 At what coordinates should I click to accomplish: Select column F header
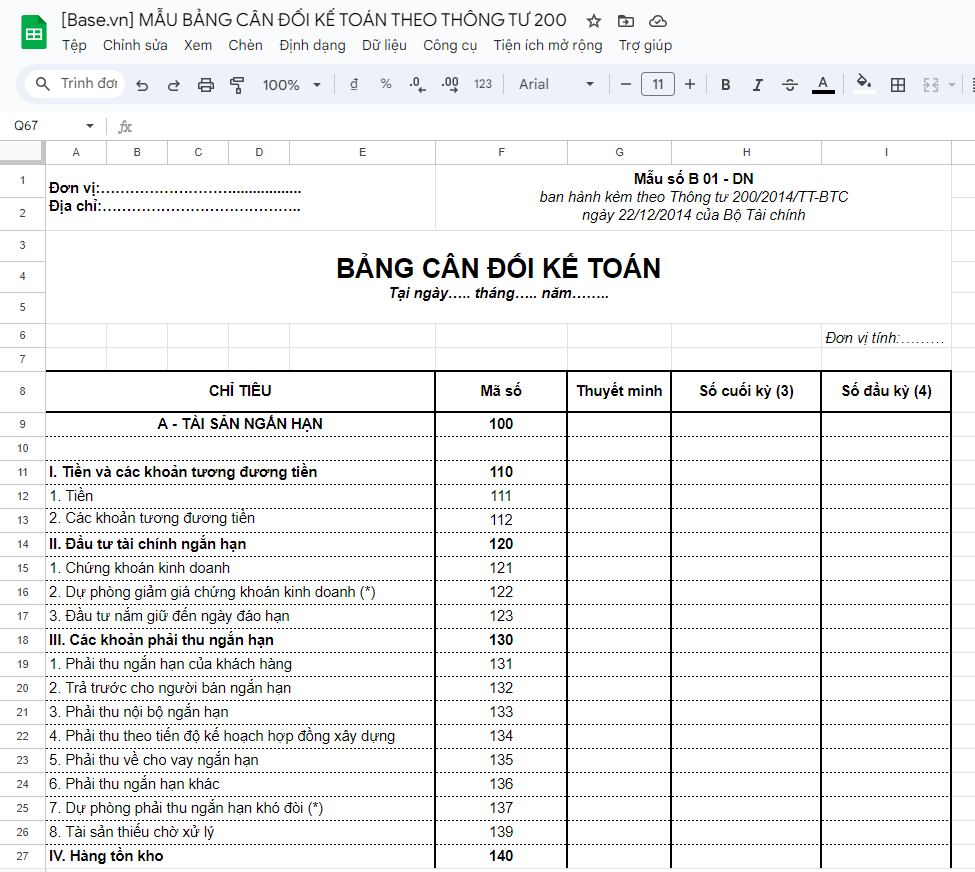tap(501, 152)
